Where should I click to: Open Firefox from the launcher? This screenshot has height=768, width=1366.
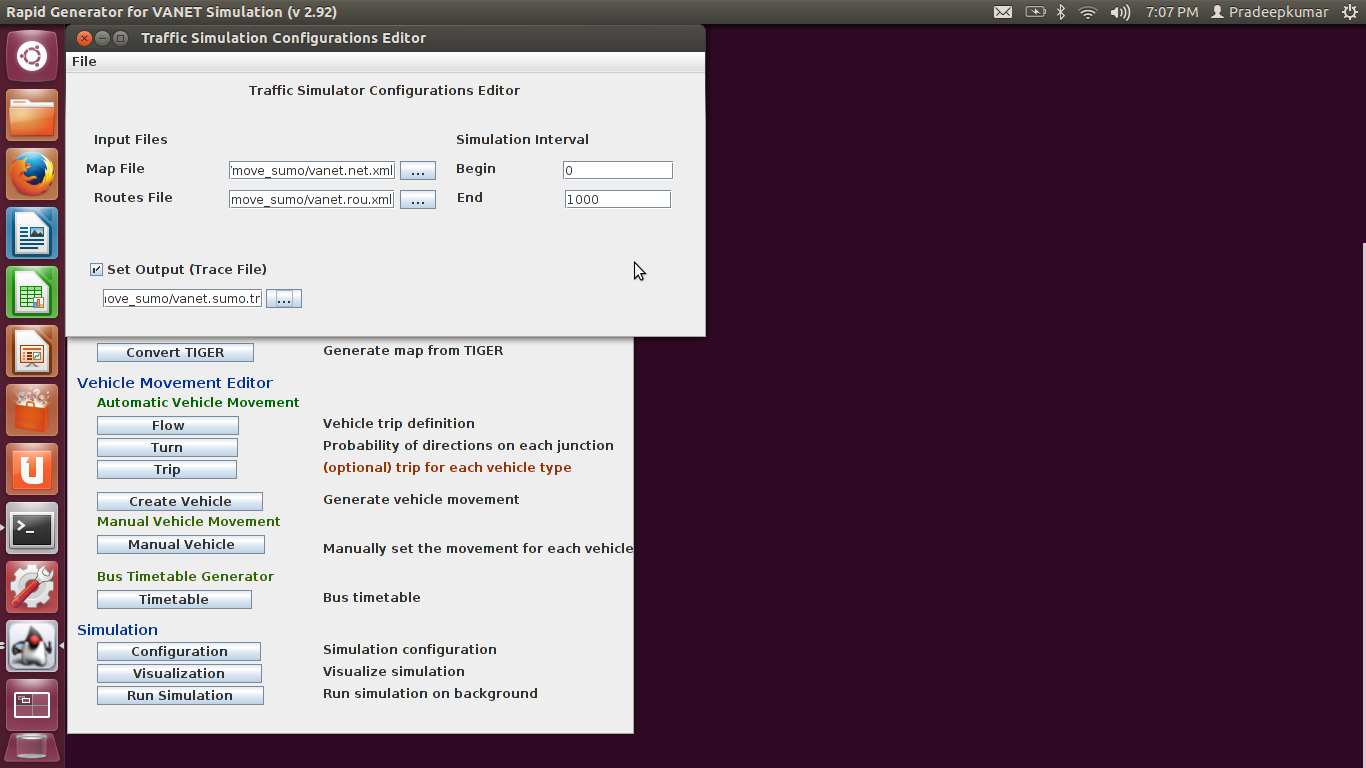click(32, 175)
